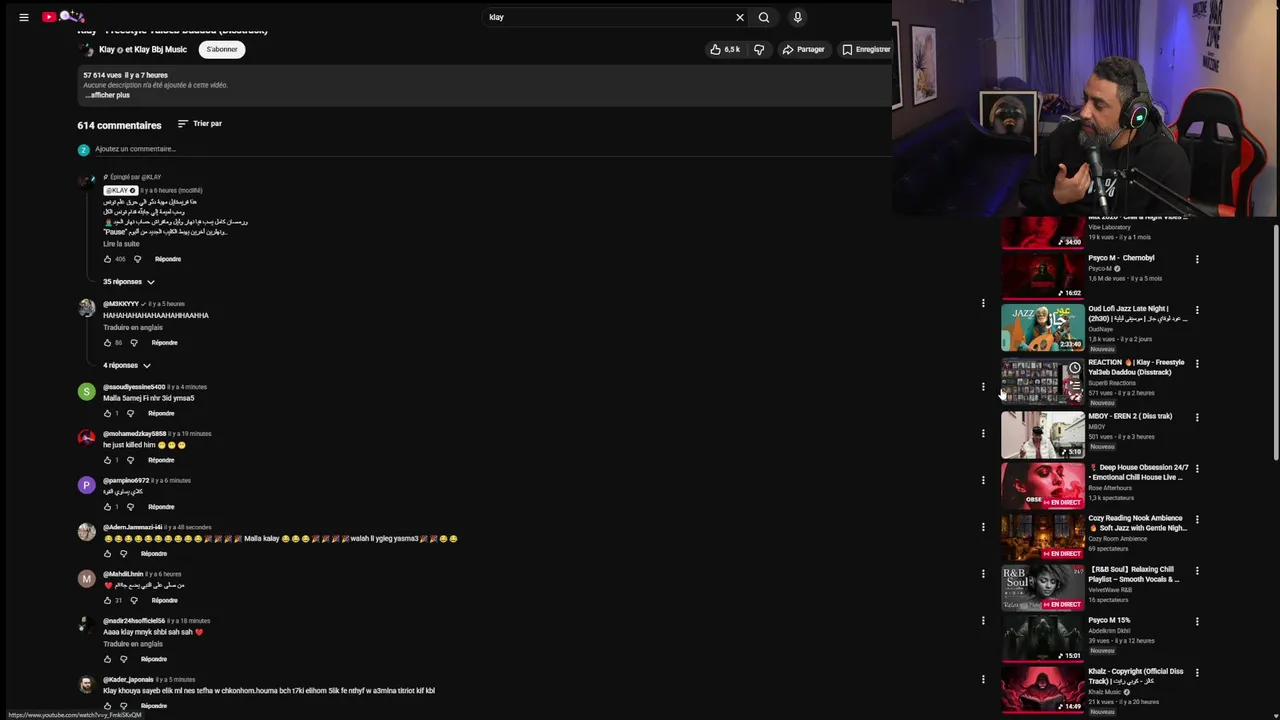1280x720 pixels.
Task: Open the Oud Lofi Jazz Late Night thumbnail
Action: [1042, 327]
